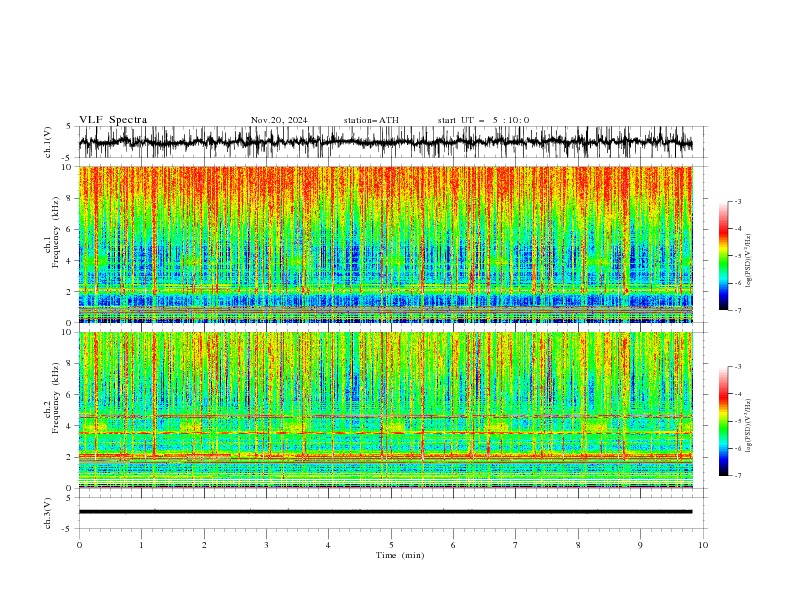
Task: Select ch.1 color bar "log(PSD)(V²/Hz)" label
Action: (748, 261)
